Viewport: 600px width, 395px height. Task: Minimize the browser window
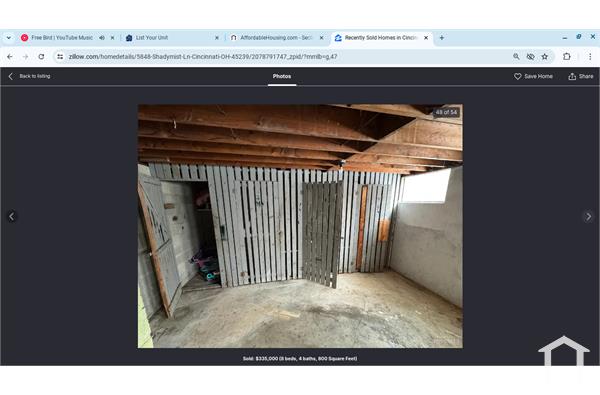click(565, 38)
